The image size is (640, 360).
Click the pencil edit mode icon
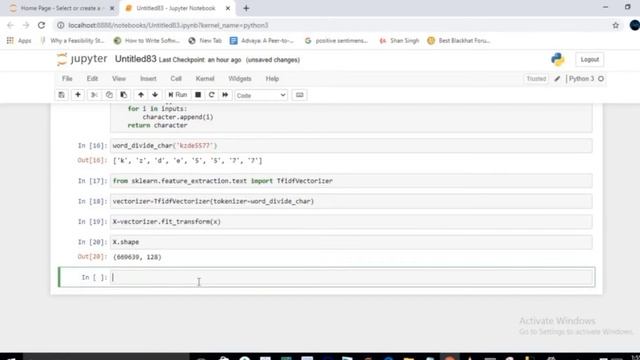click(557, 79)
